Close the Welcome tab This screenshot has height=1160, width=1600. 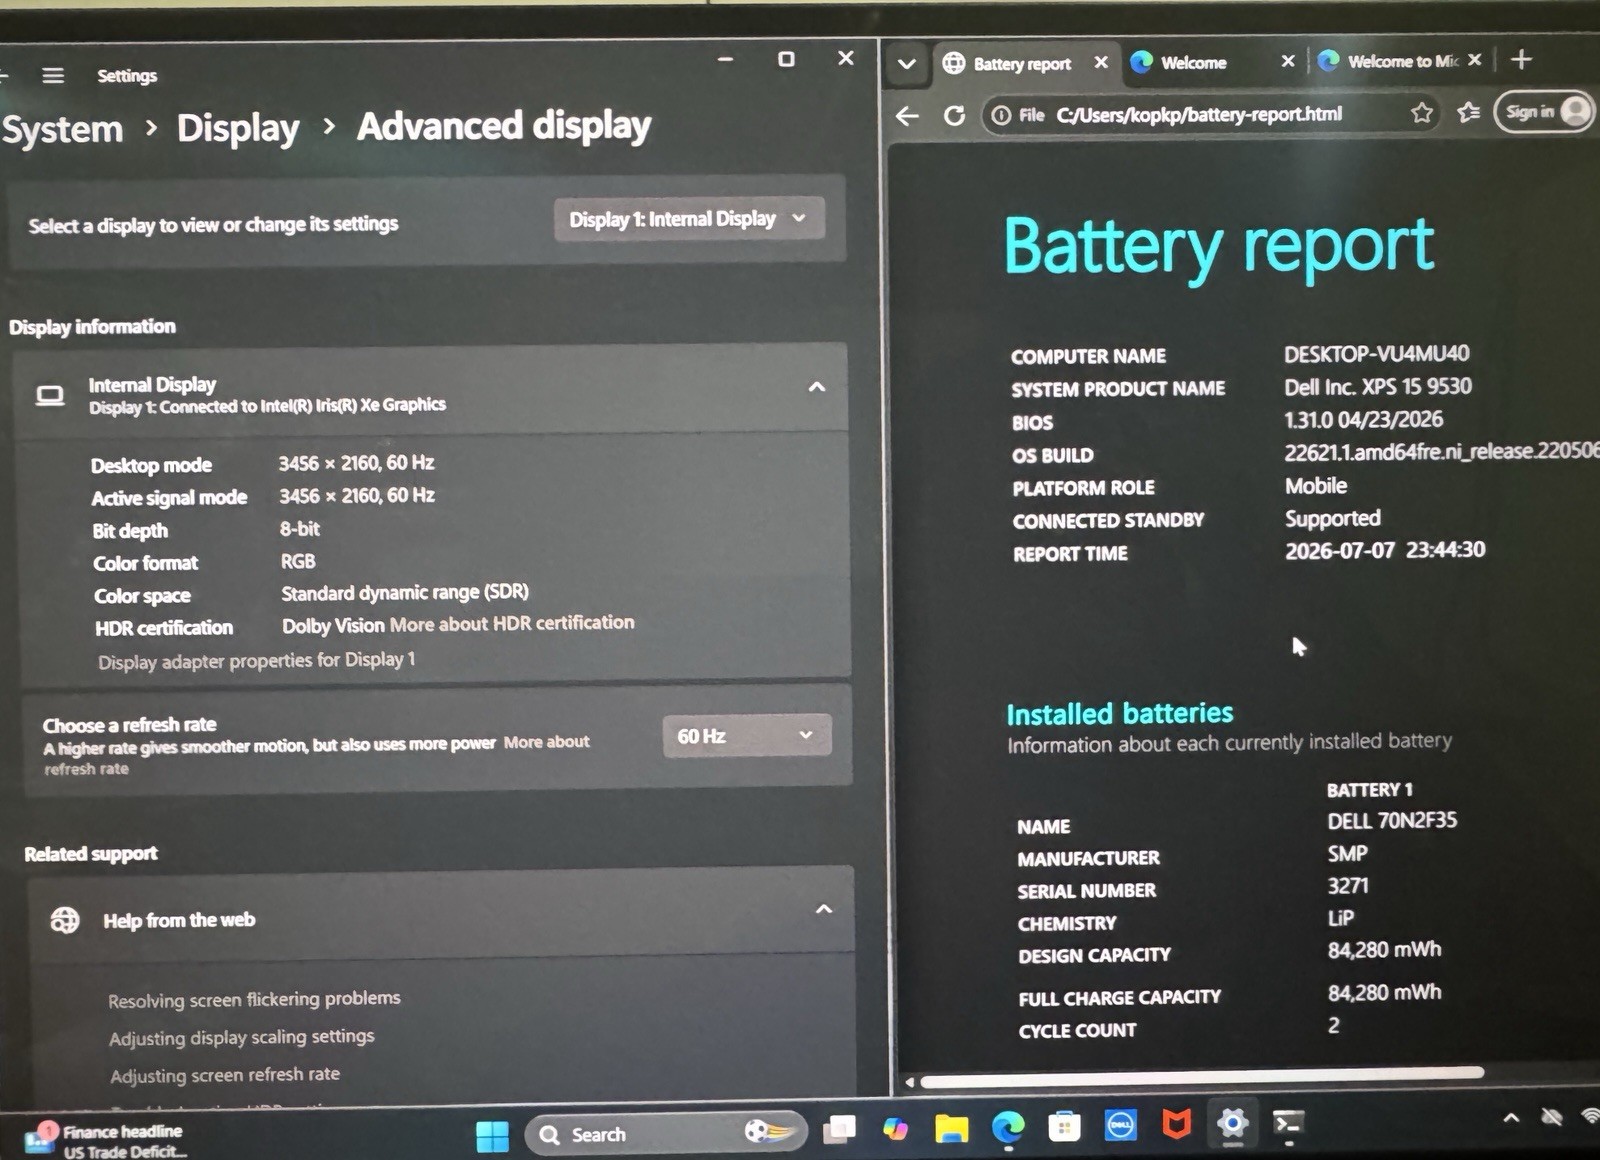(1288, 61)
